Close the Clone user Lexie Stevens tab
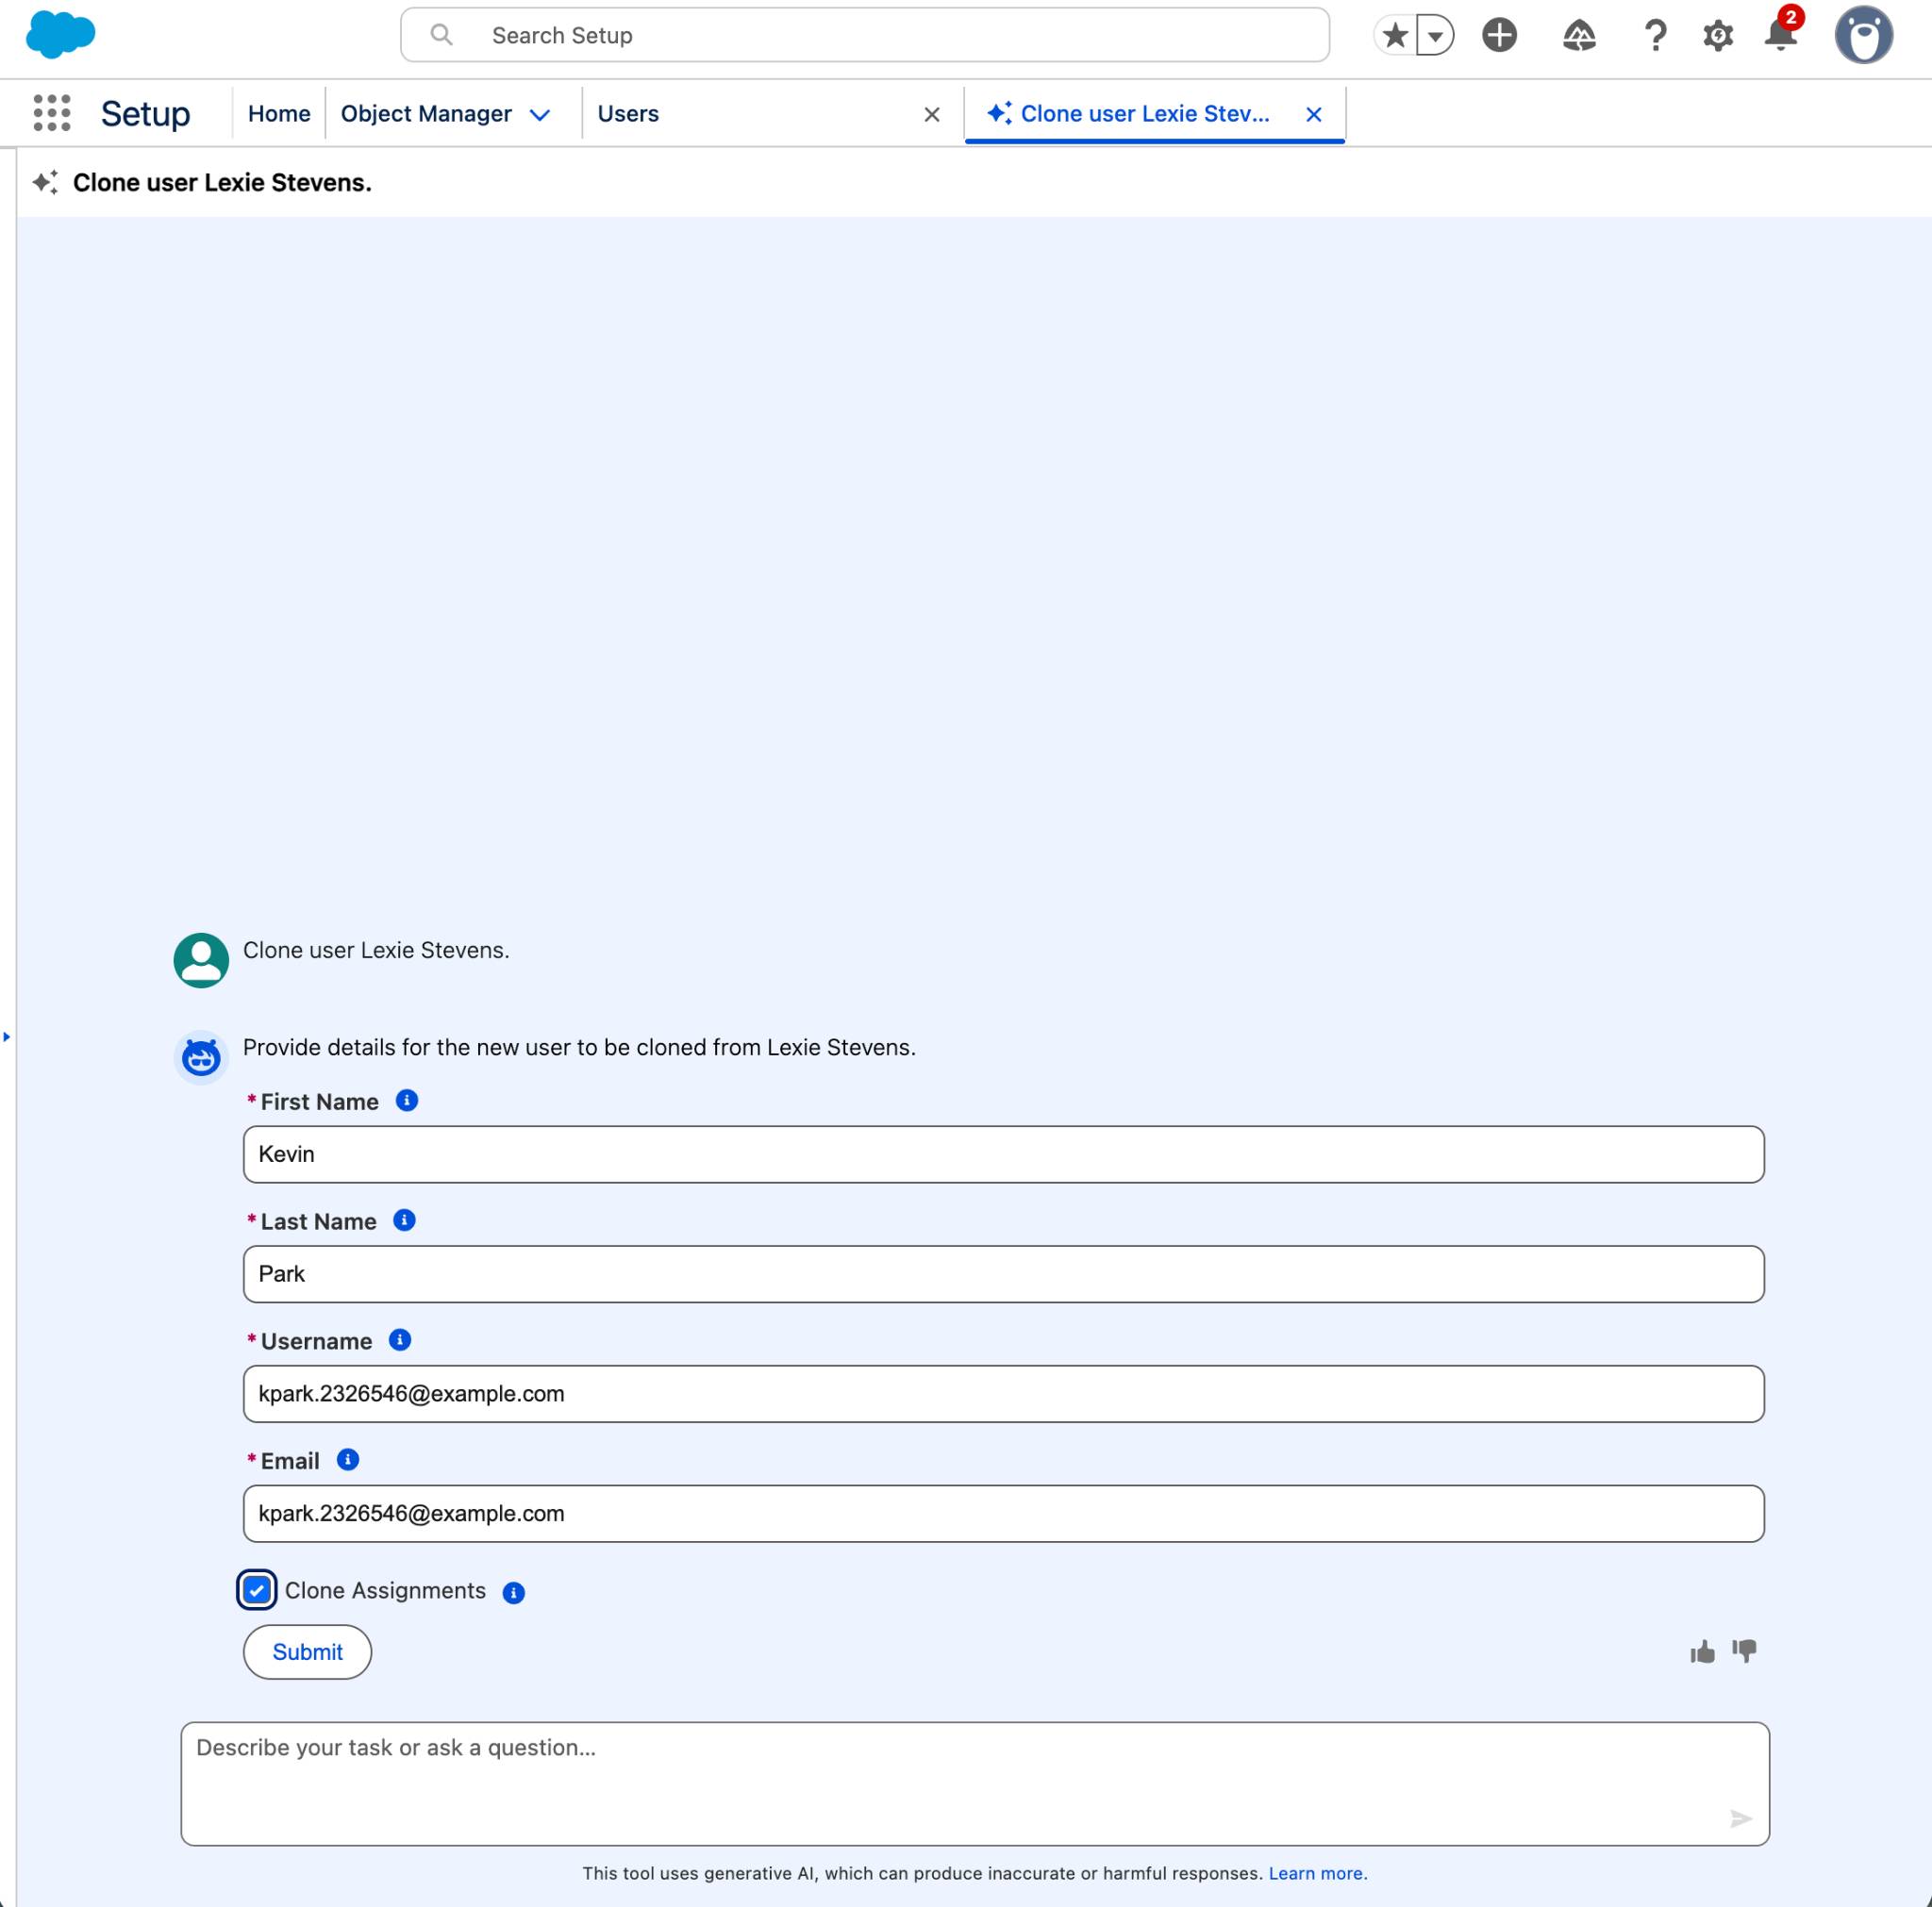 tap(1313, 115)
